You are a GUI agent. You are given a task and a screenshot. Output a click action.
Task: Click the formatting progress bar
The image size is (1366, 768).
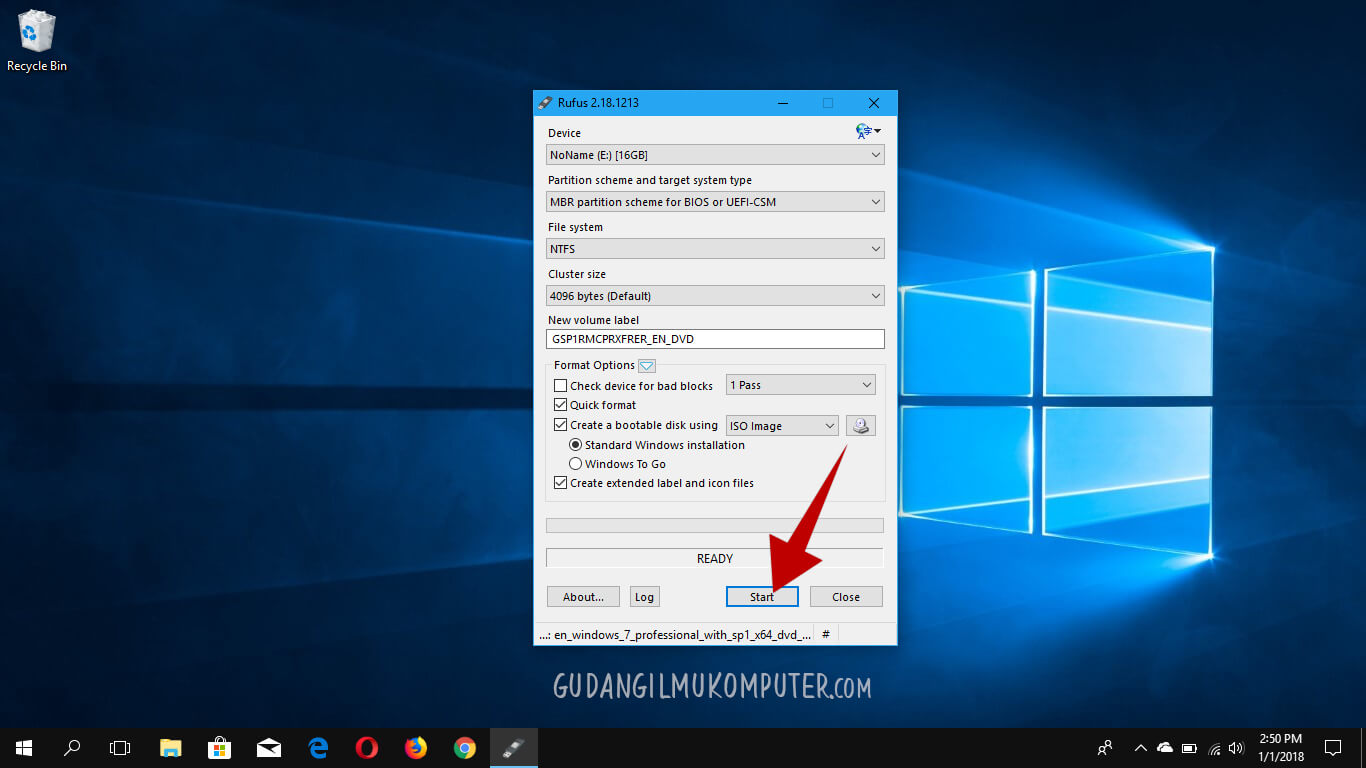(x=715, y=525)
